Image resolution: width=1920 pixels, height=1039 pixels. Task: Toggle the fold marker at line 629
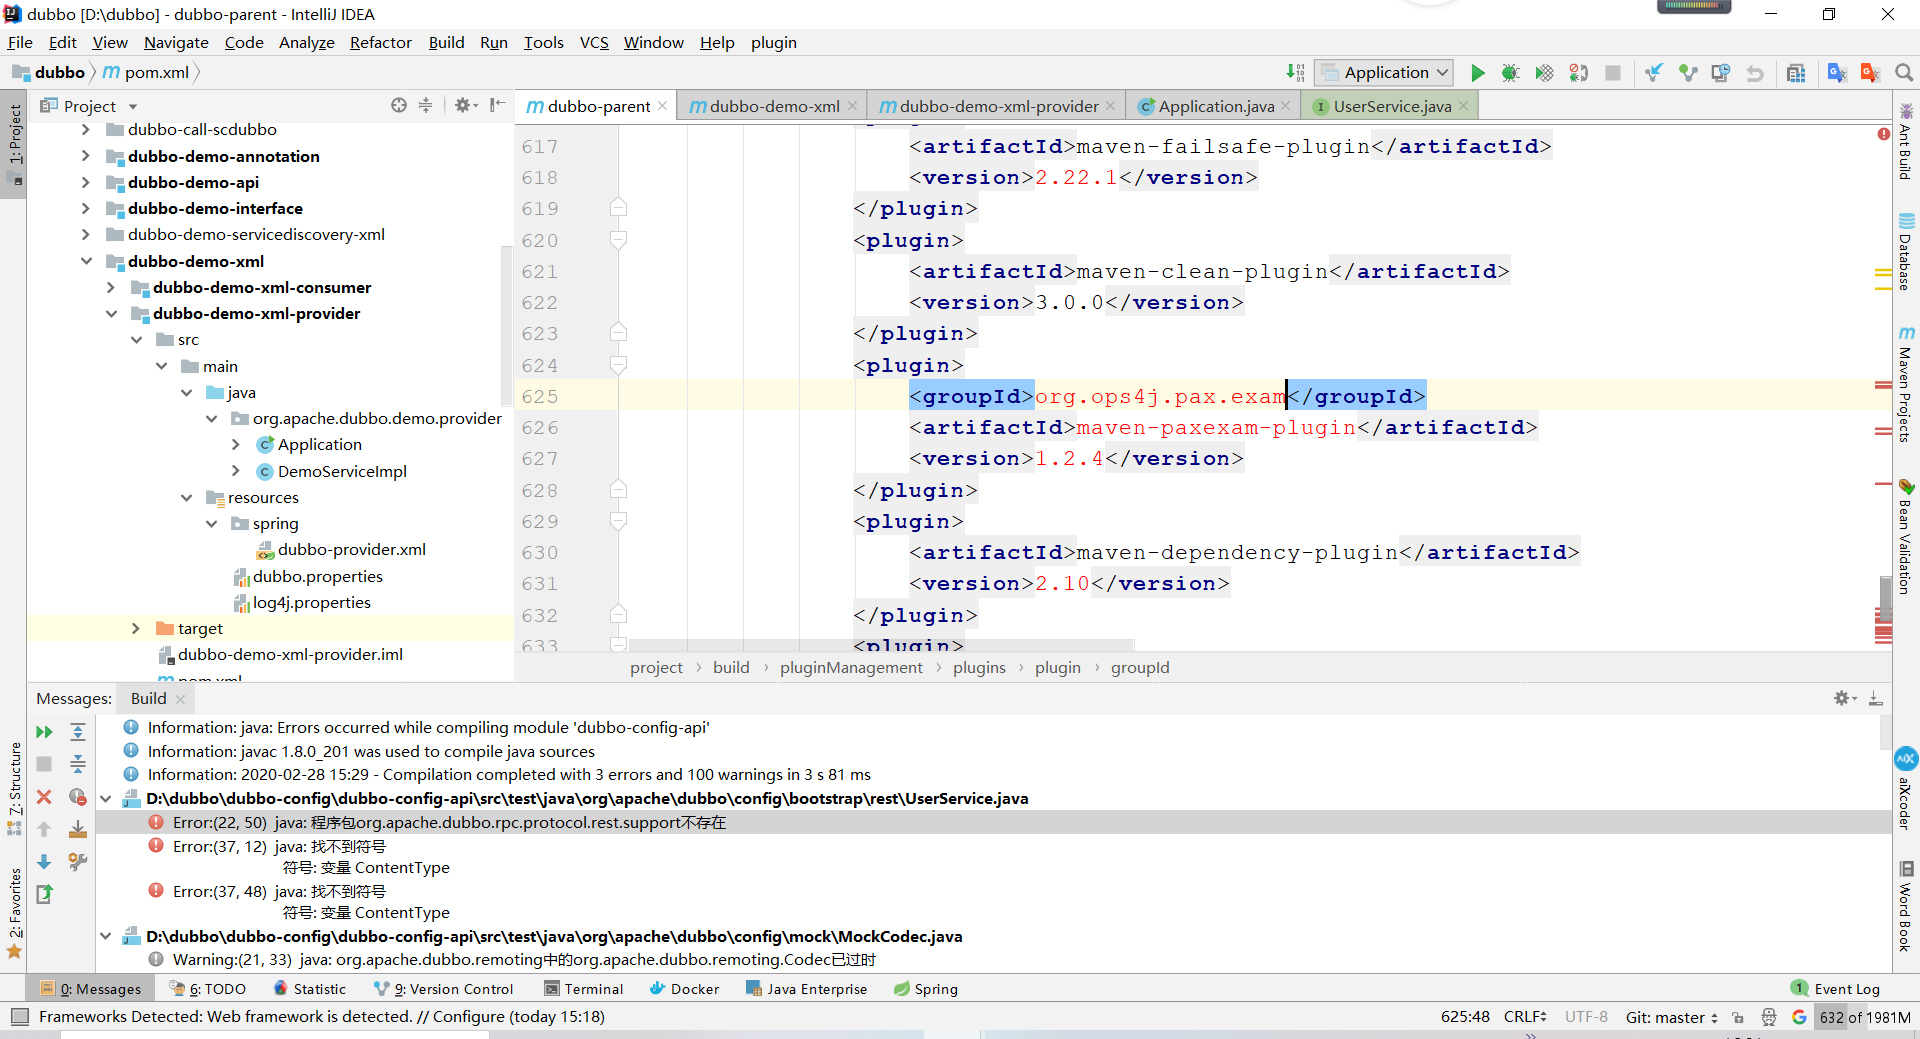point(618,521)
